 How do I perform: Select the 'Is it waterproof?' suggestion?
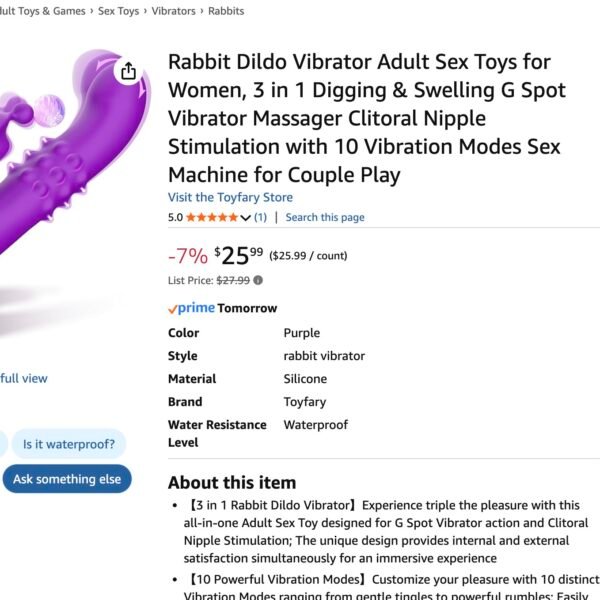click(69, 444)
